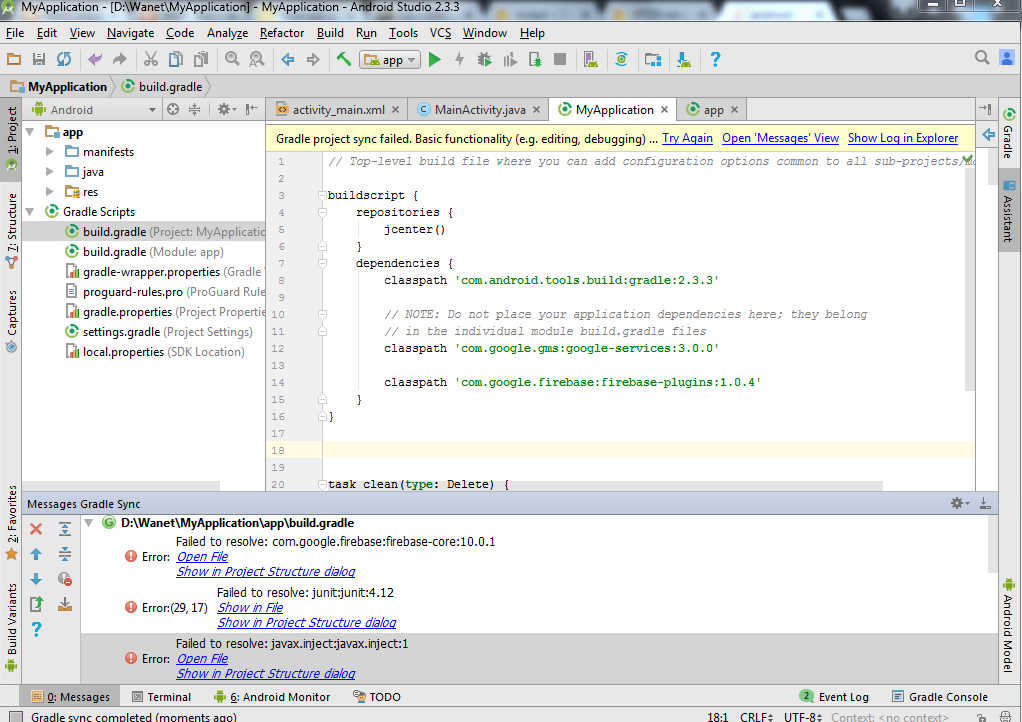
Task: Switch to MainActivity.java tab
Action: [x=479, y=109]
